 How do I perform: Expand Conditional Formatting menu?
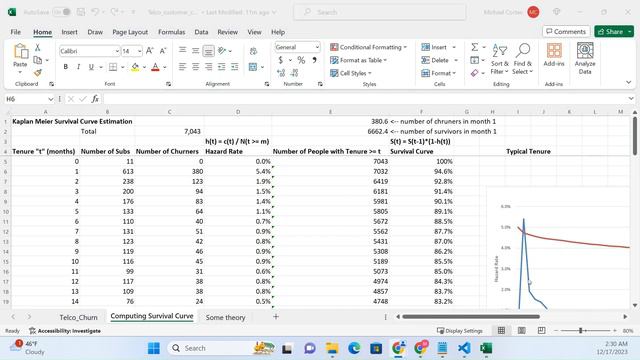(x=369, y=47)
